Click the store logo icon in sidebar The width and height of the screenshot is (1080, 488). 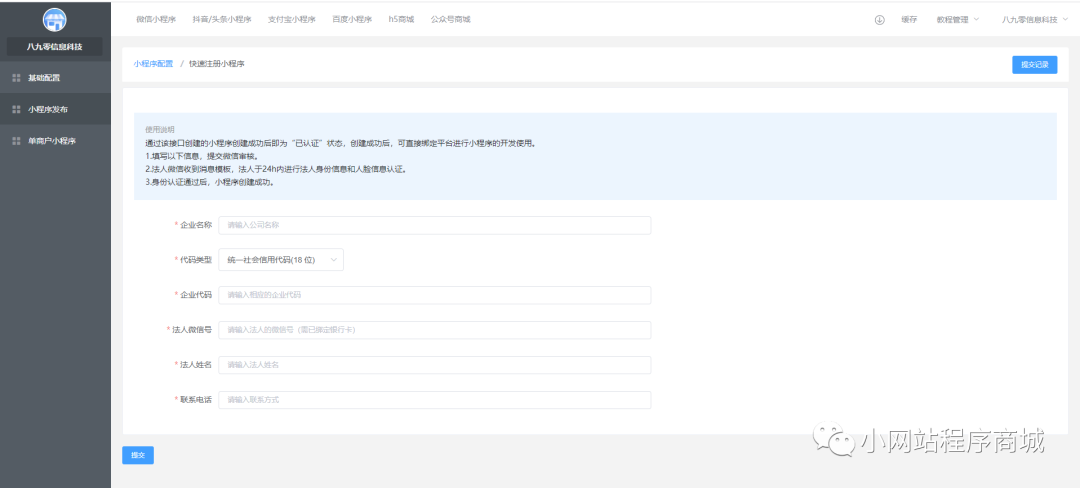[54, 19]
